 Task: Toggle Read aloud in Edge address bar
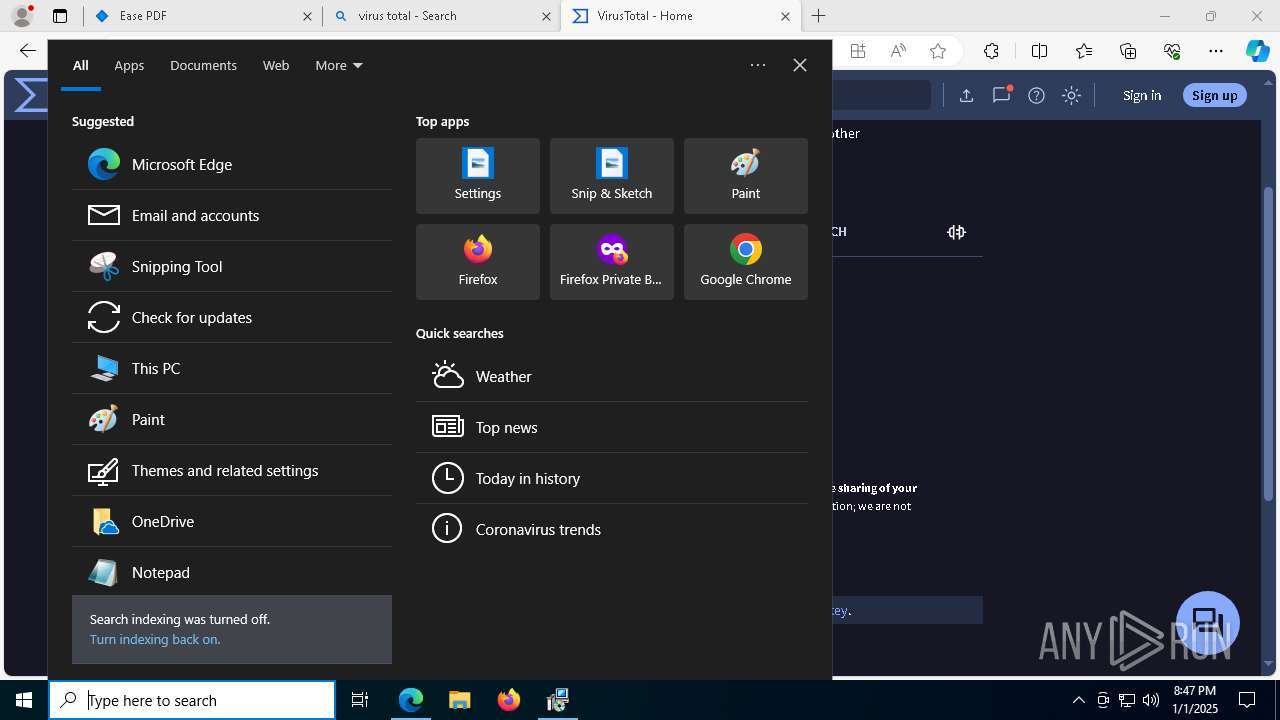pos(898,51)
